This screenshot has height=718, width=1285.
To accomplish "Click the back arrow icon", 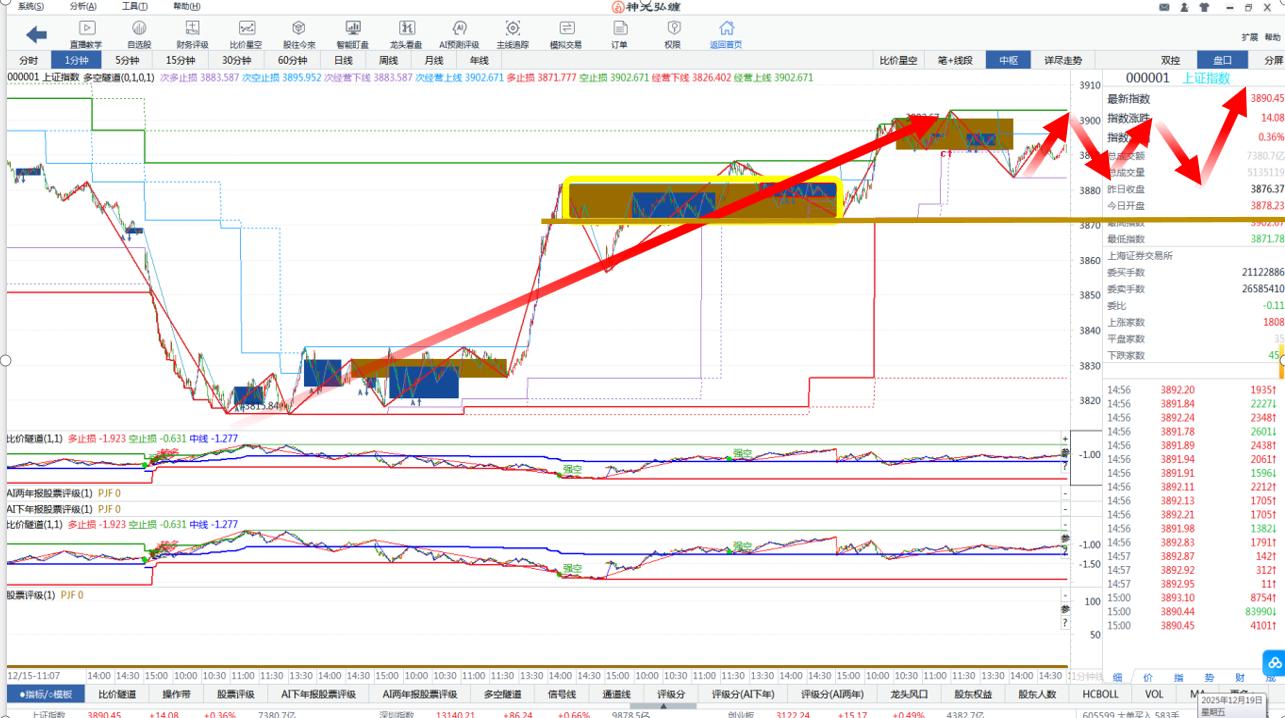I will point(36,35).
